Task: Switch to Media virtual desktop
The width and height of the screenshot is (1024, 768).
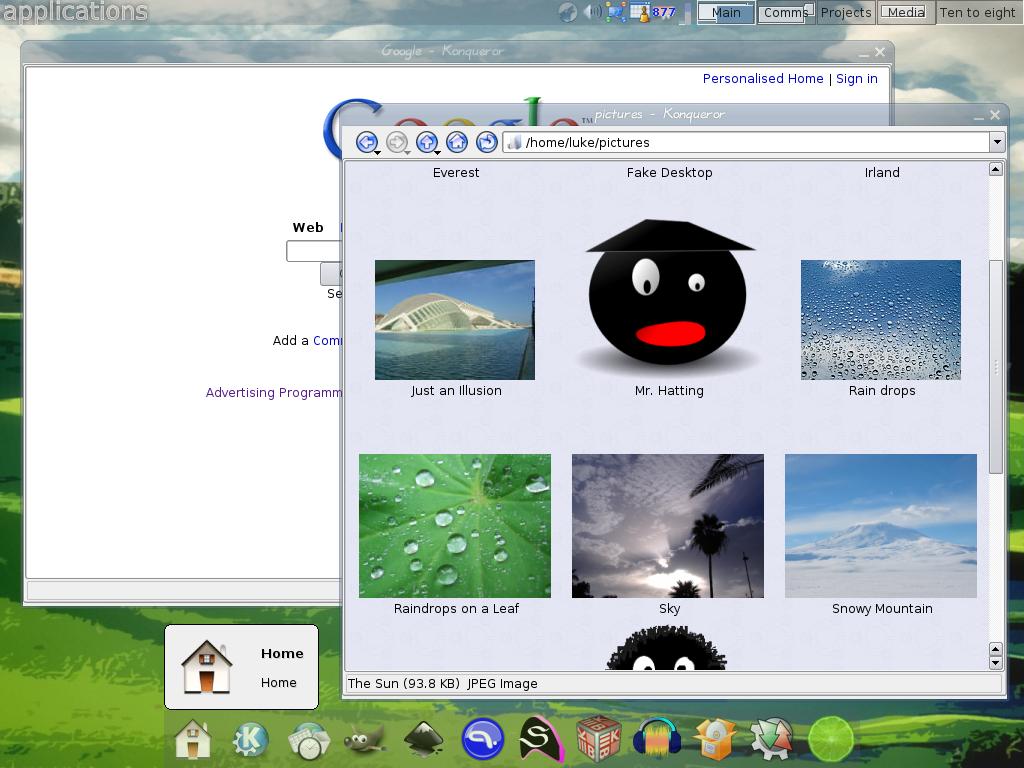Action: 905,12
